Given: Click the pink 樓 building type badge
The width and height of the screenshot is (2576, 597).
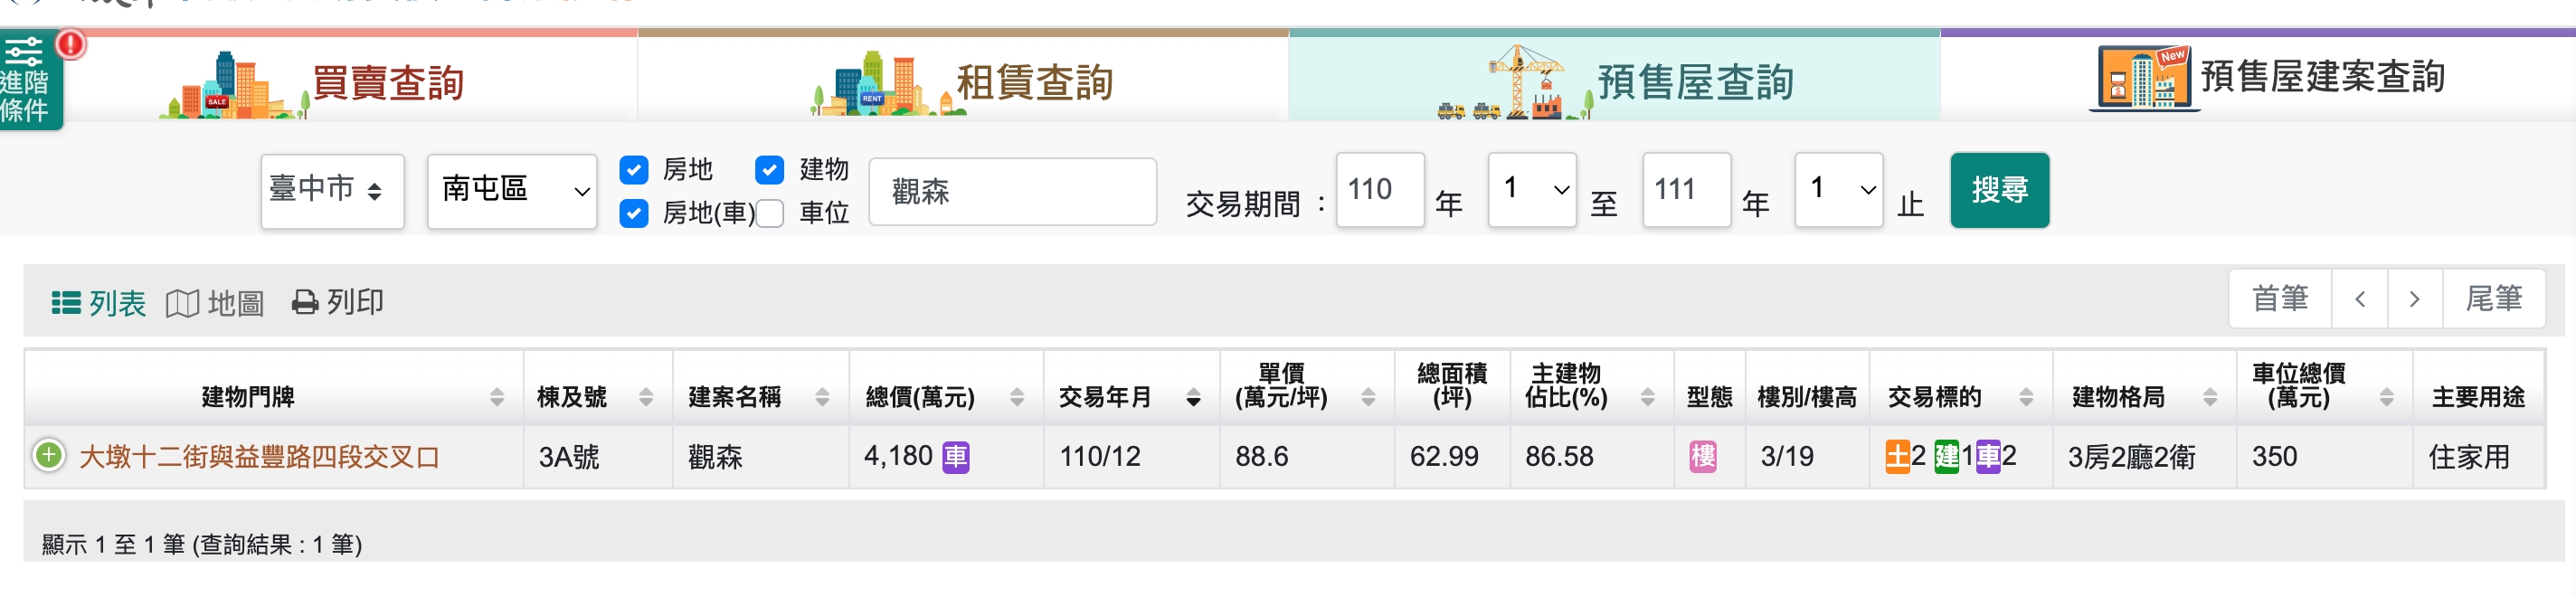Looking at the screenshot, I should (x=1702, y=457).
